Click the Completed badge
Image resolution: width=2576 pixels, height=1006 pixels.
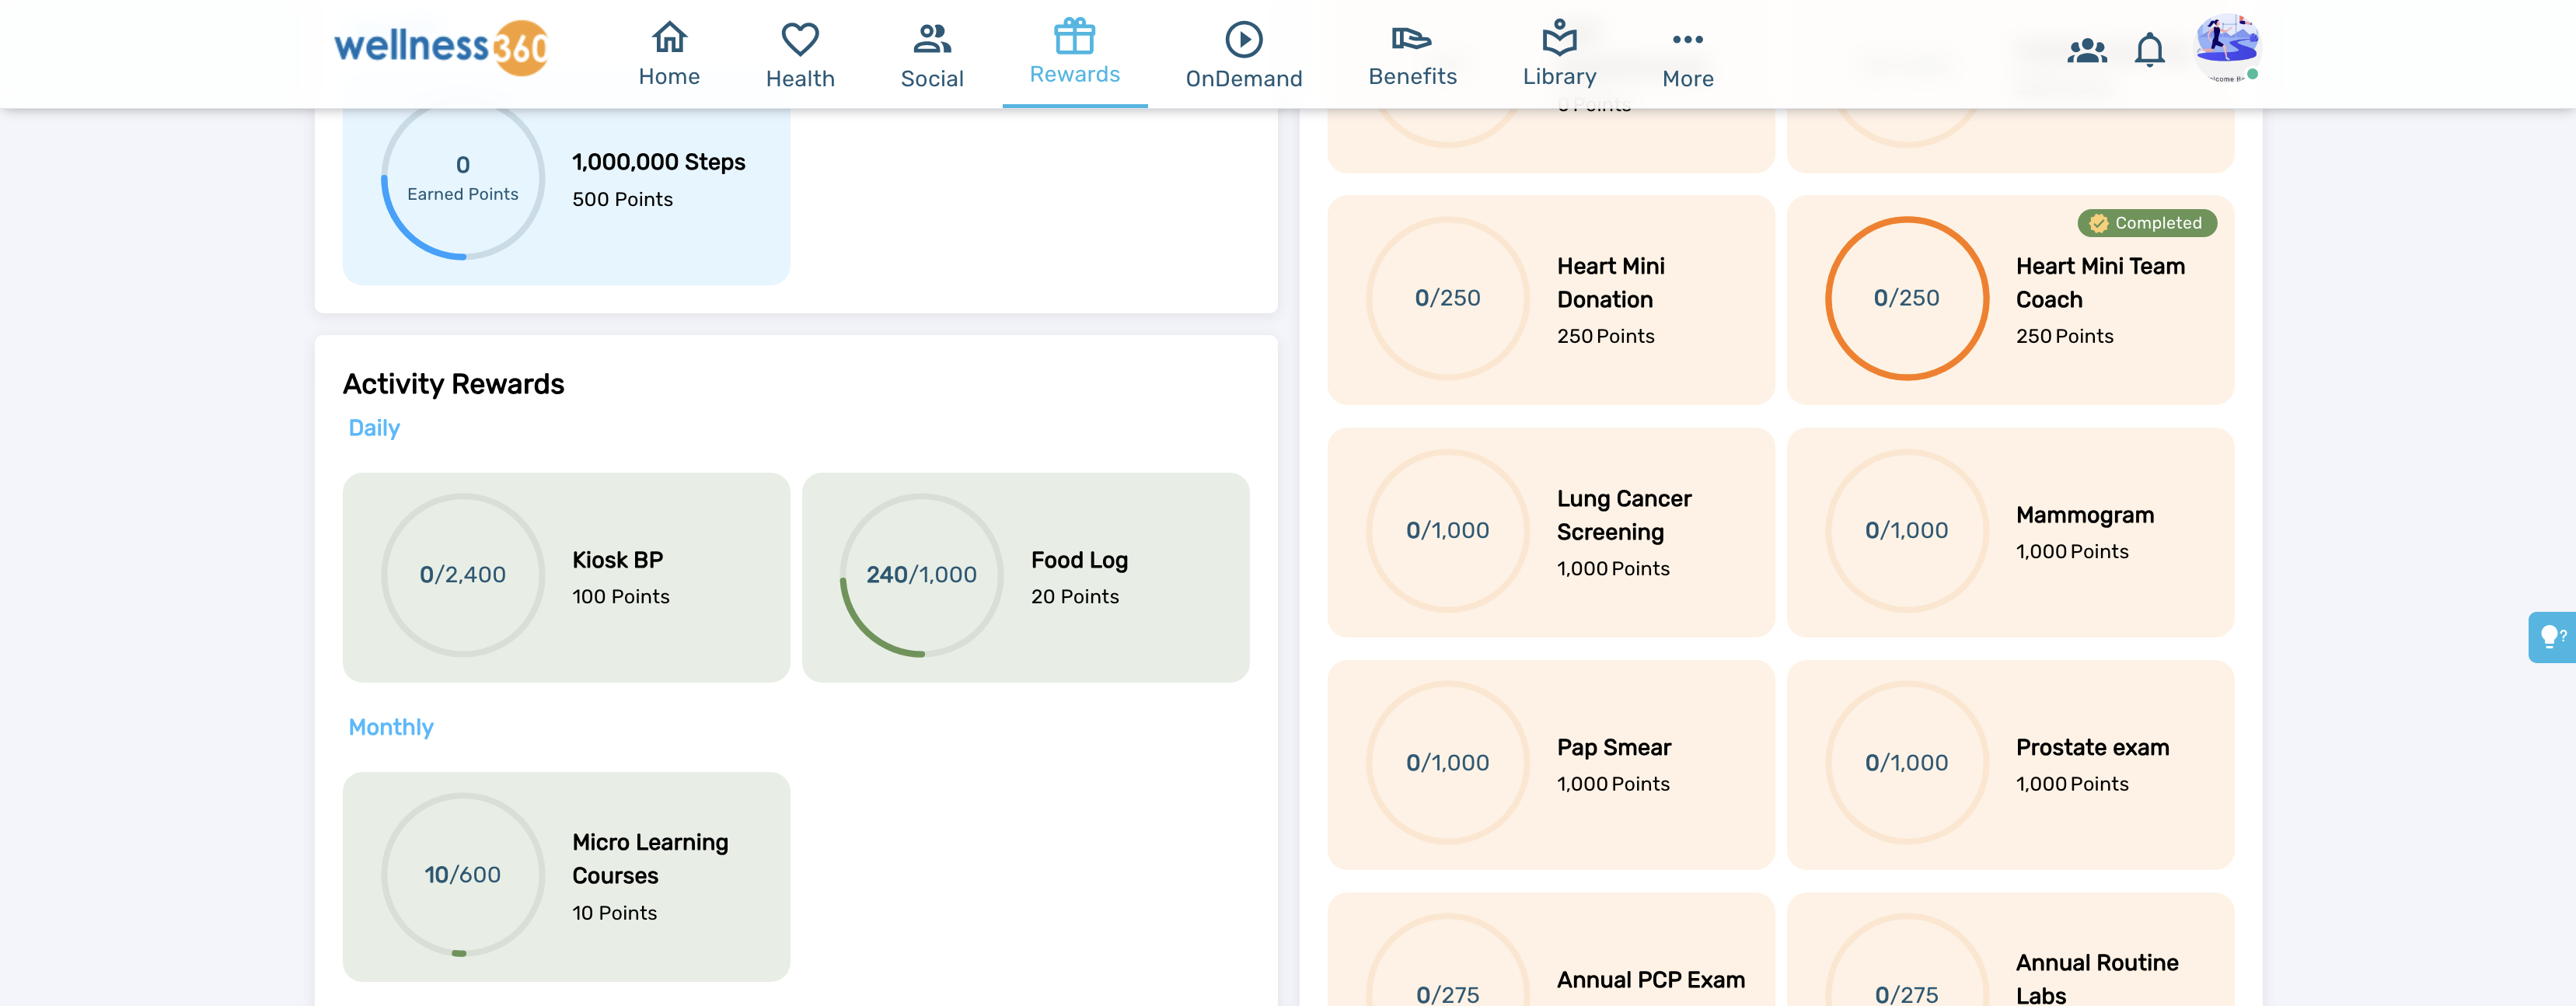click(x=2146, y=223)
